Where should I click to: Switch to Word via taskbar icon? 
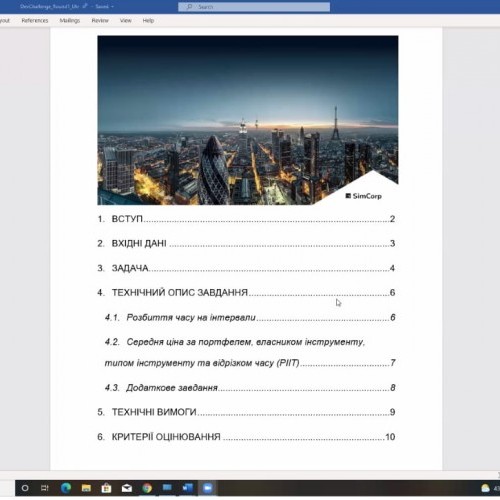(188, 488)
